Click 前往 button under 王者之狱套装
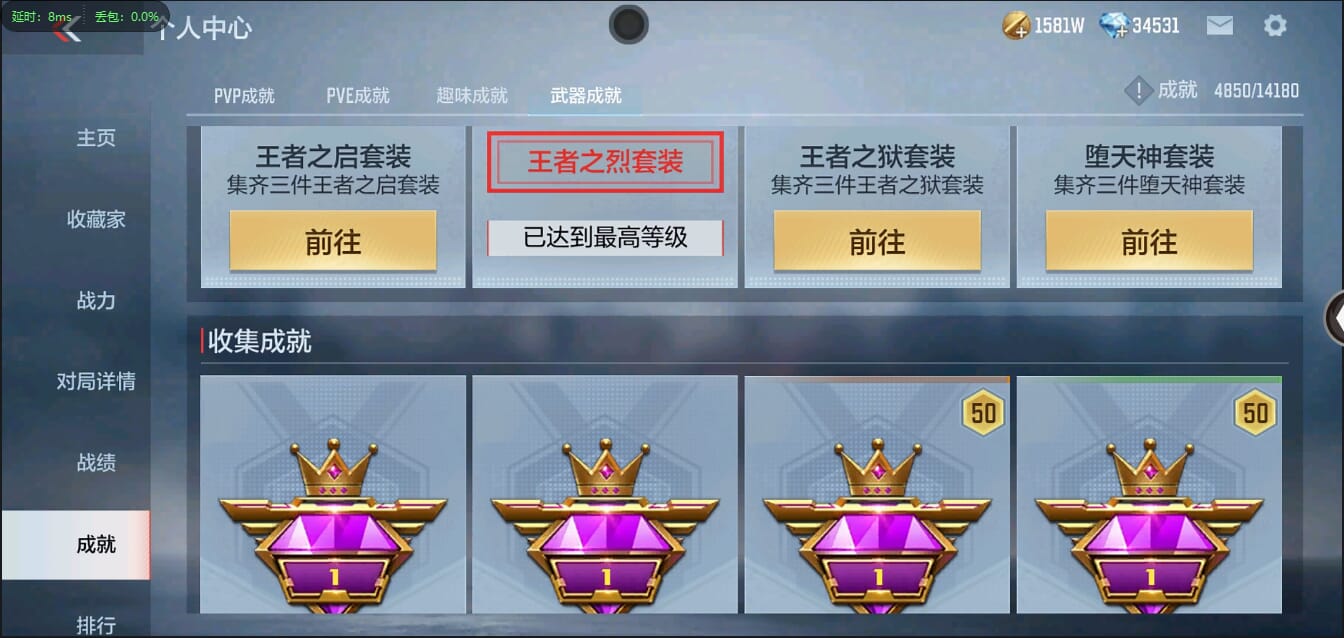This screenshot has width=1344, height=638. pyautogui.click(x=877, y=241)
